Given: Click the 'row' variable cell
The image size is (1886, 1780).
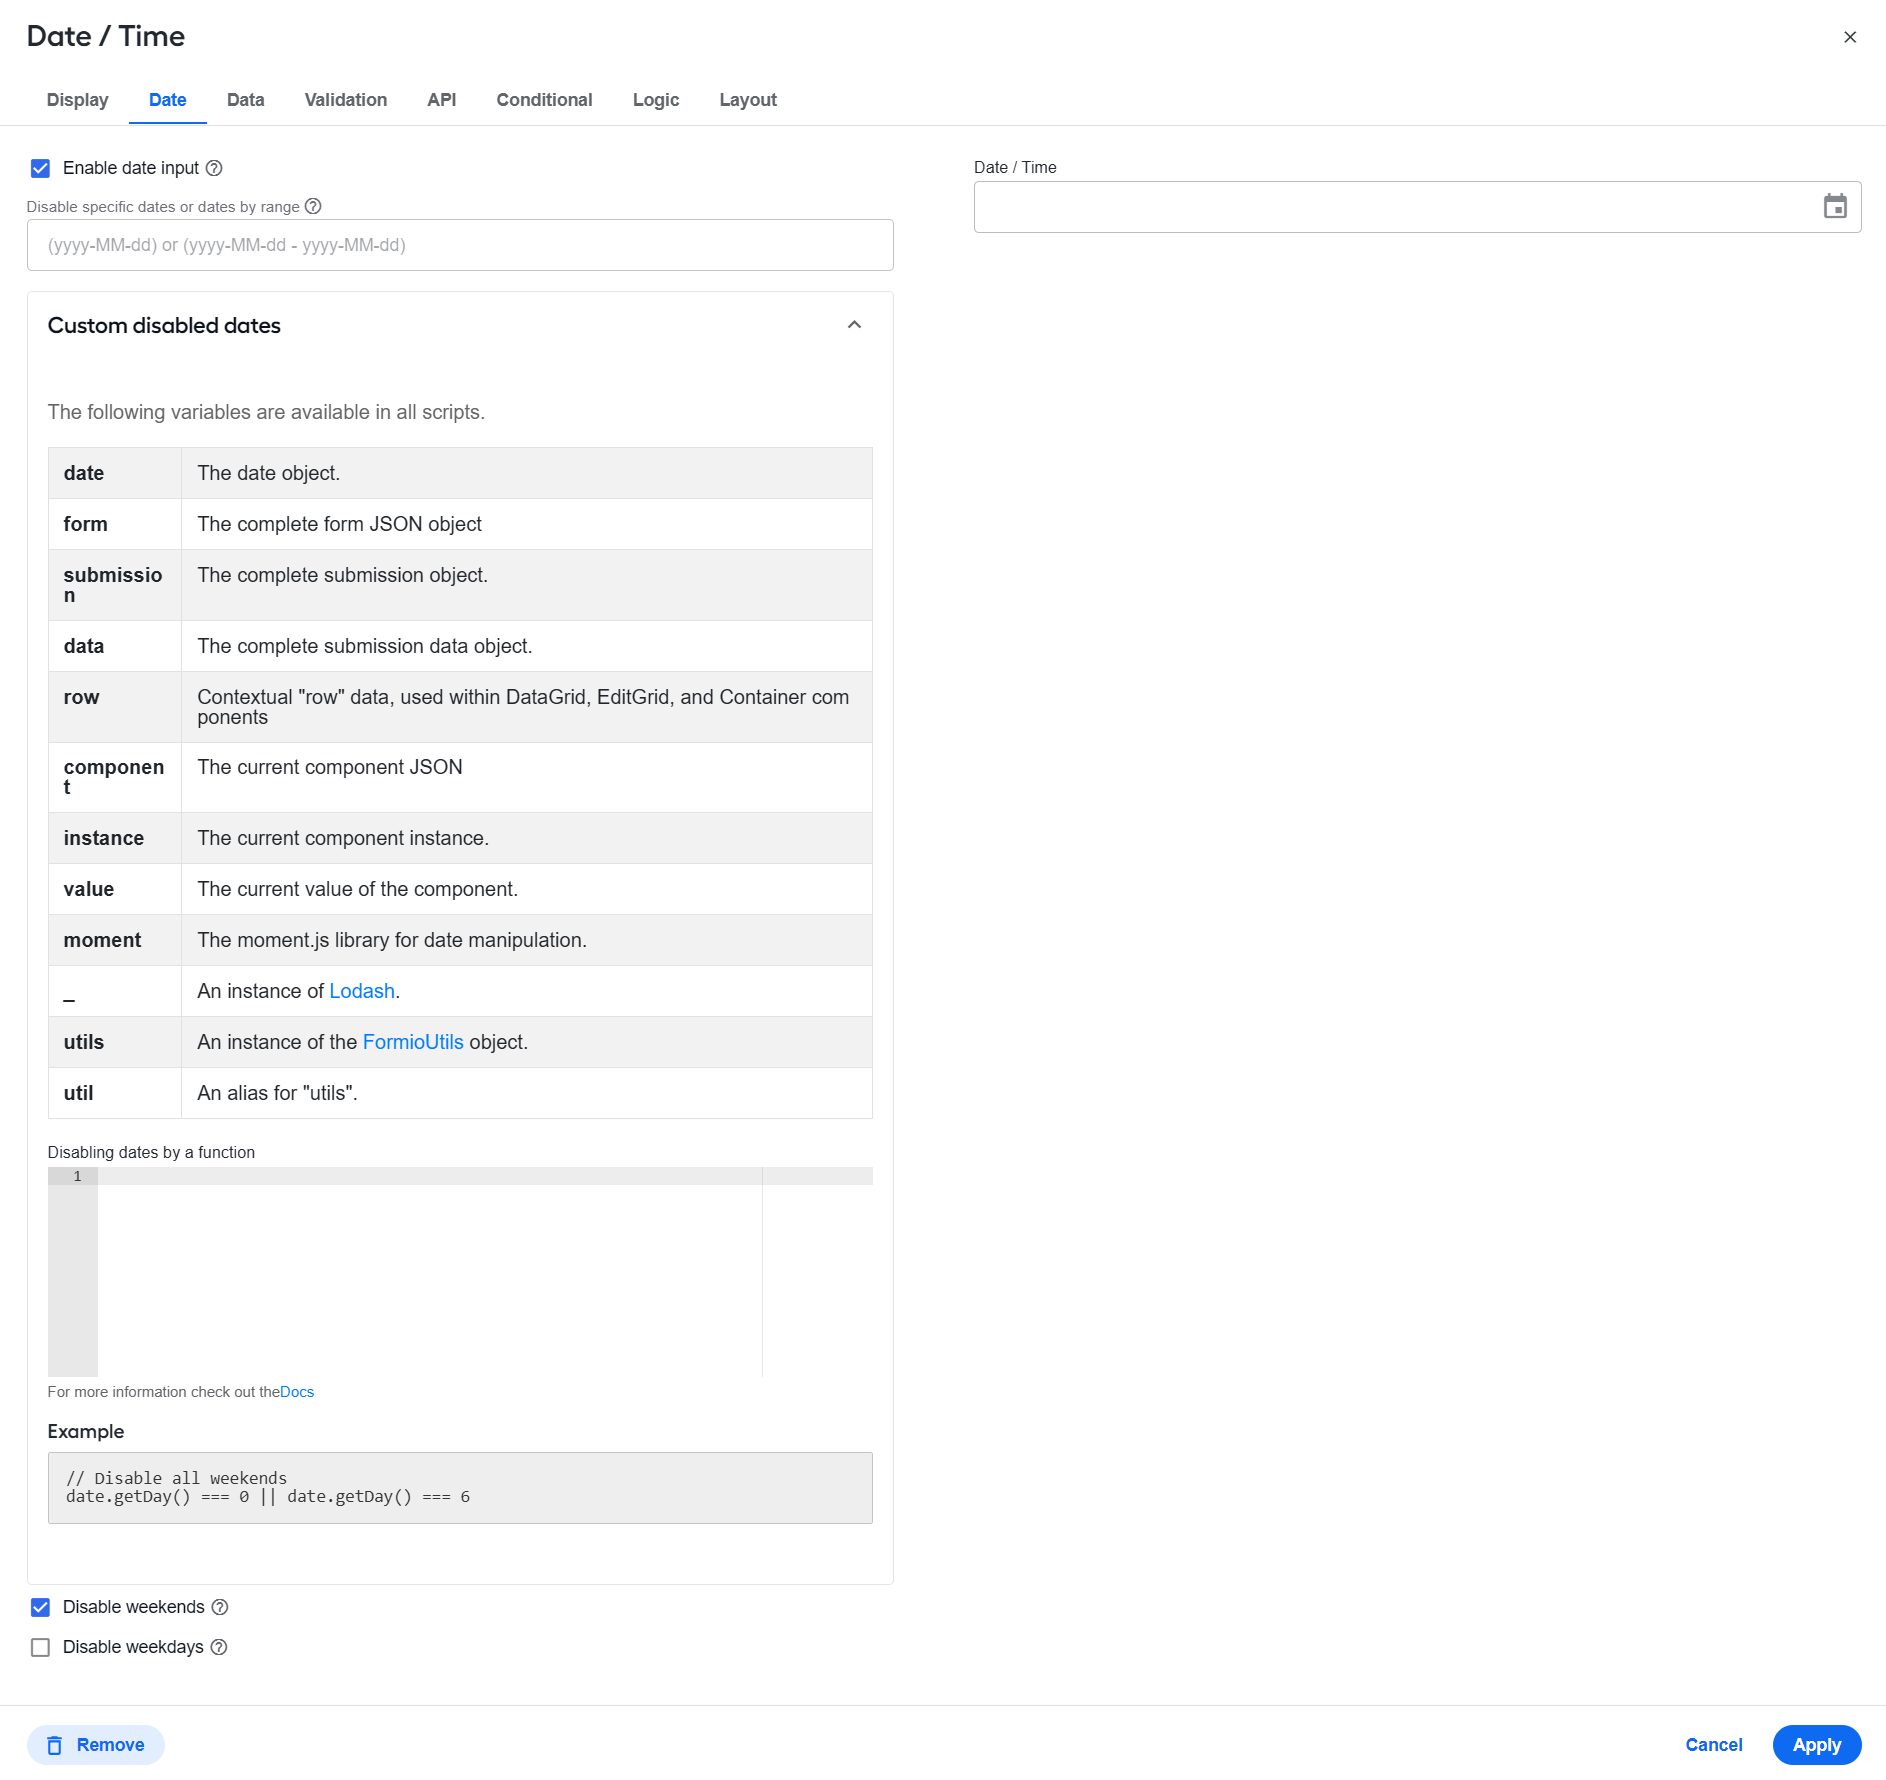Looking at the screenshot, I should coord(114,707).
